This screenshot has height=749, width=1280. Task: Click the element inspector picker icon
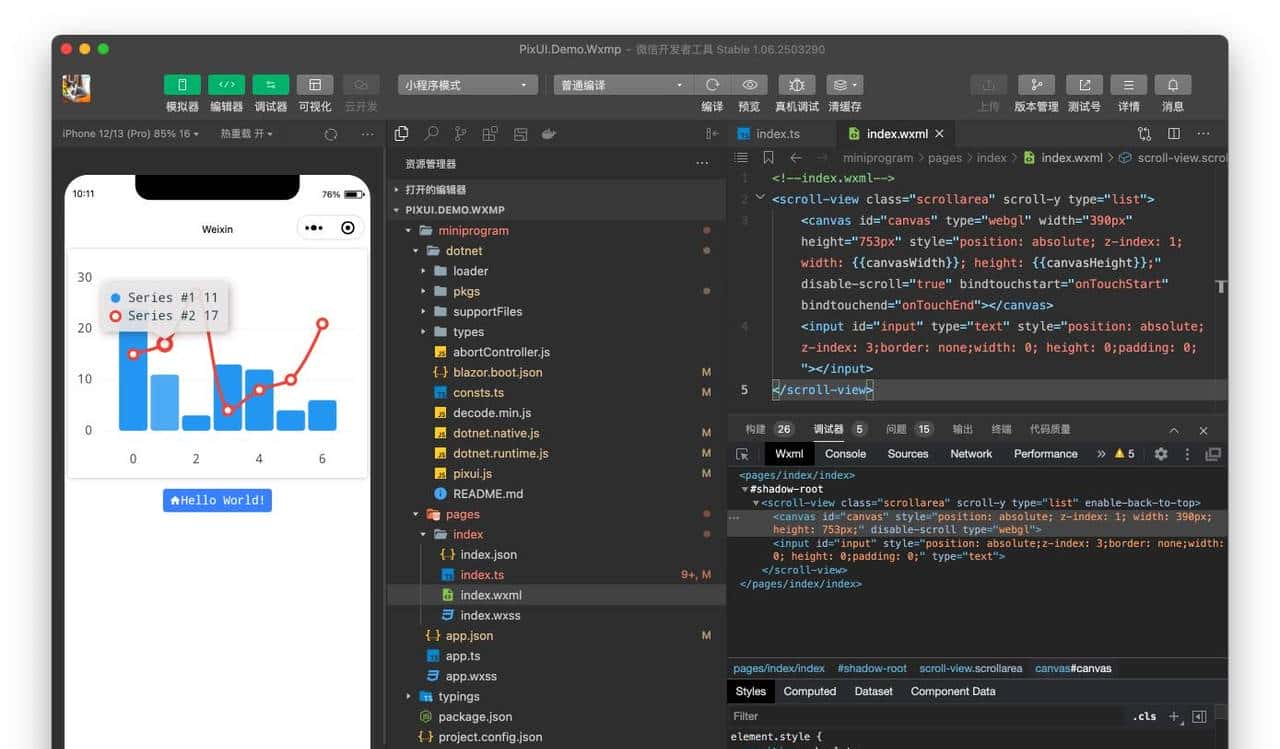click(742, 454)
